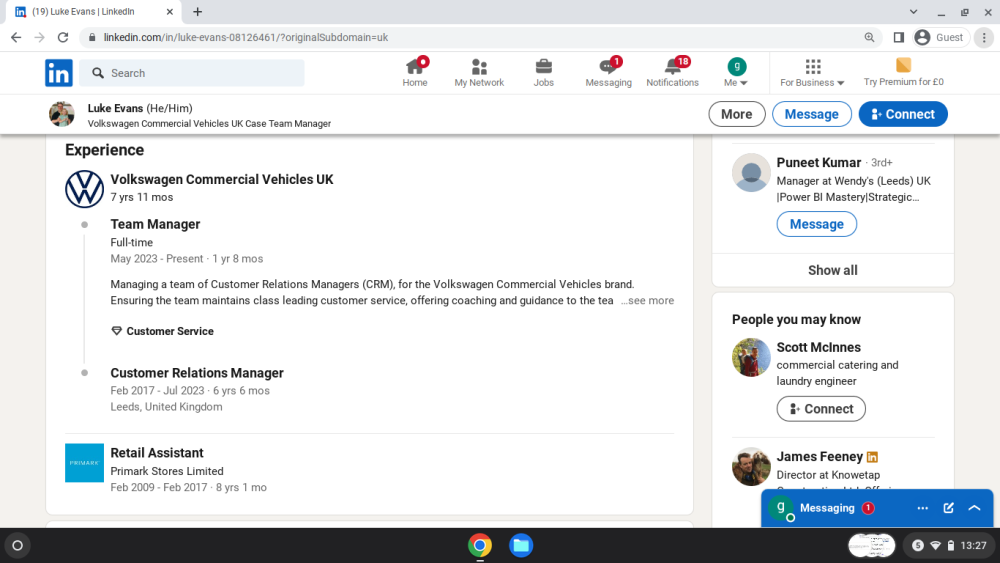Open system tray clock 13:27
Image resolution: width=1000 pixels, height=563 pixels.
click(x=973, y=546)
